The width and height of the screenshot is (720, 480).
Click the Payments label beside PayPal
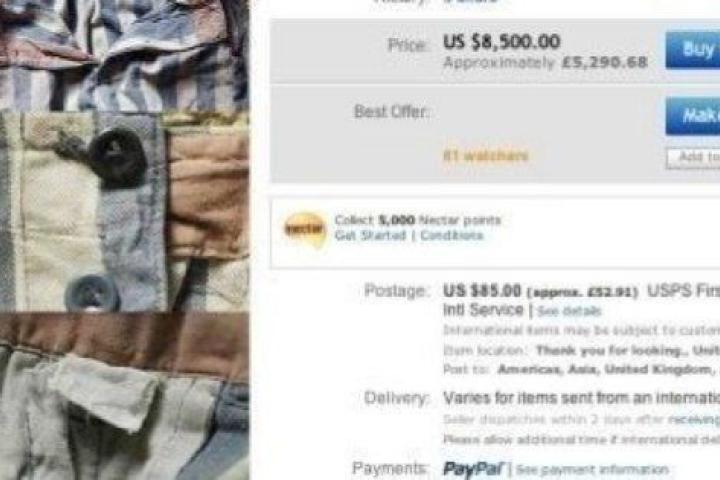pos(390,469)
